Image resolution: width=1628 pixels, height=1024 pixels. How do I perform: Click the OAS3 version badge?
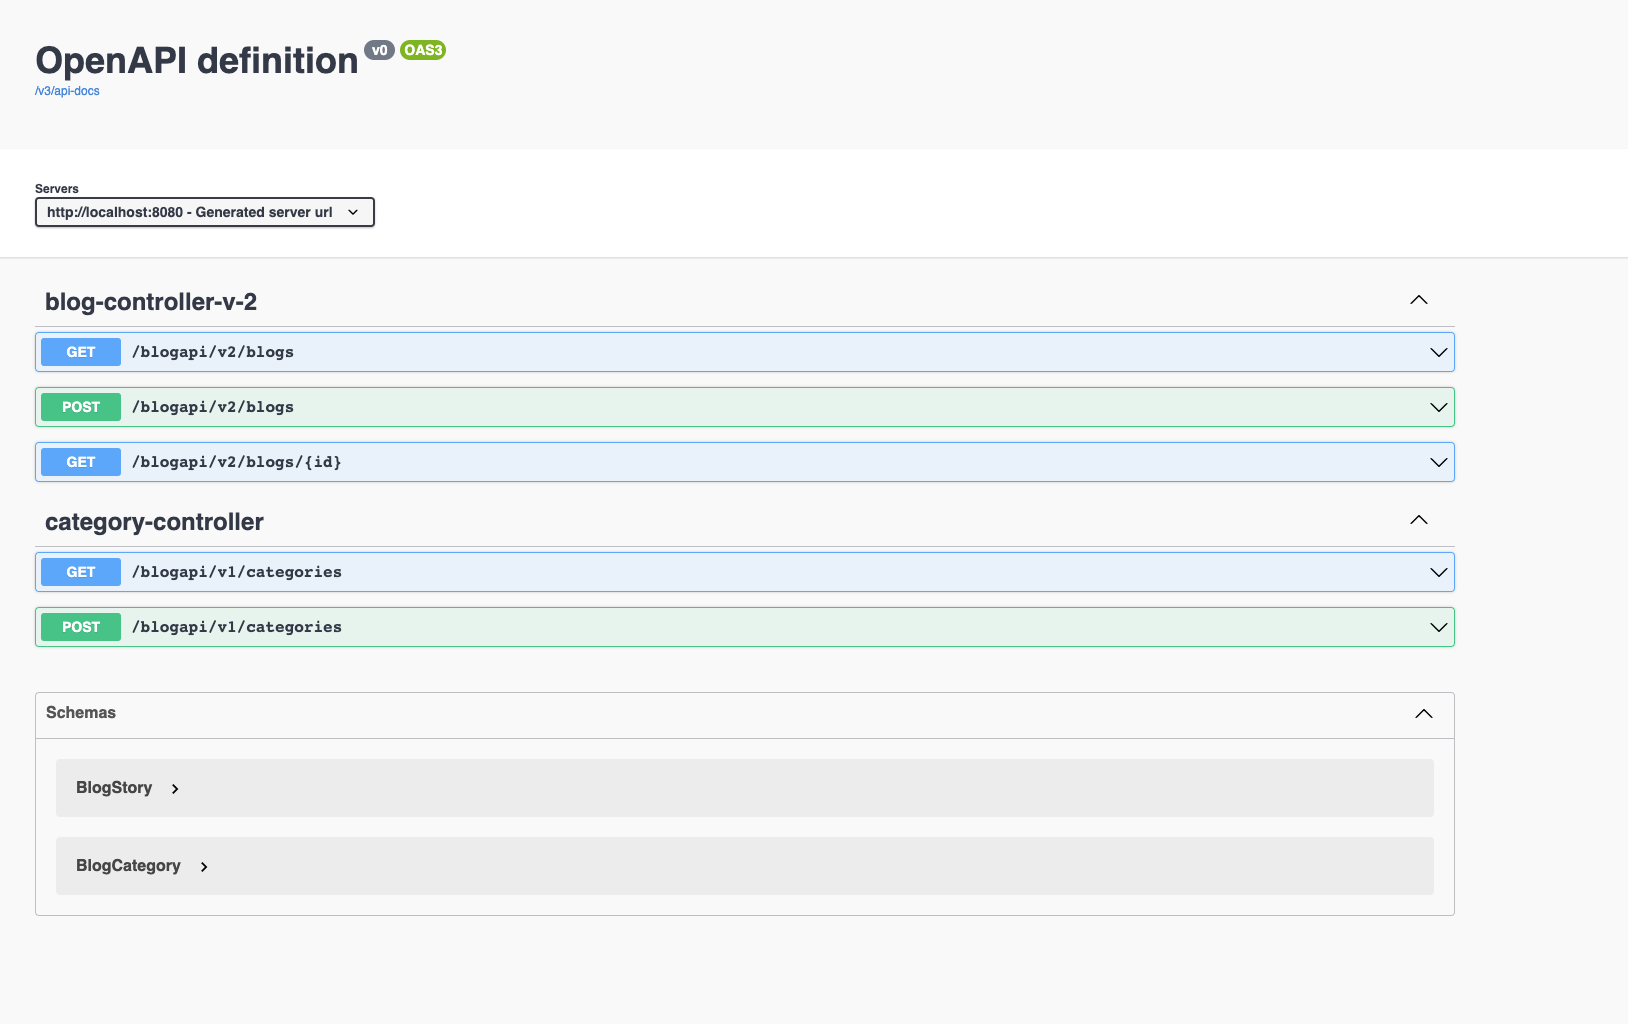pos(422,50)
